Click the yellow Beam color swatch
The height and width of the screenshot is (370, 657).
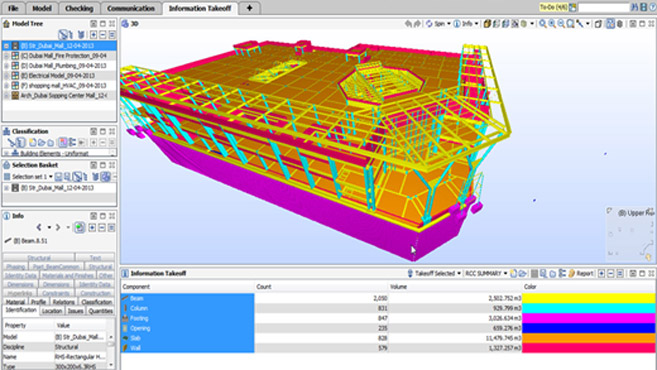click(x=588, y=298)
